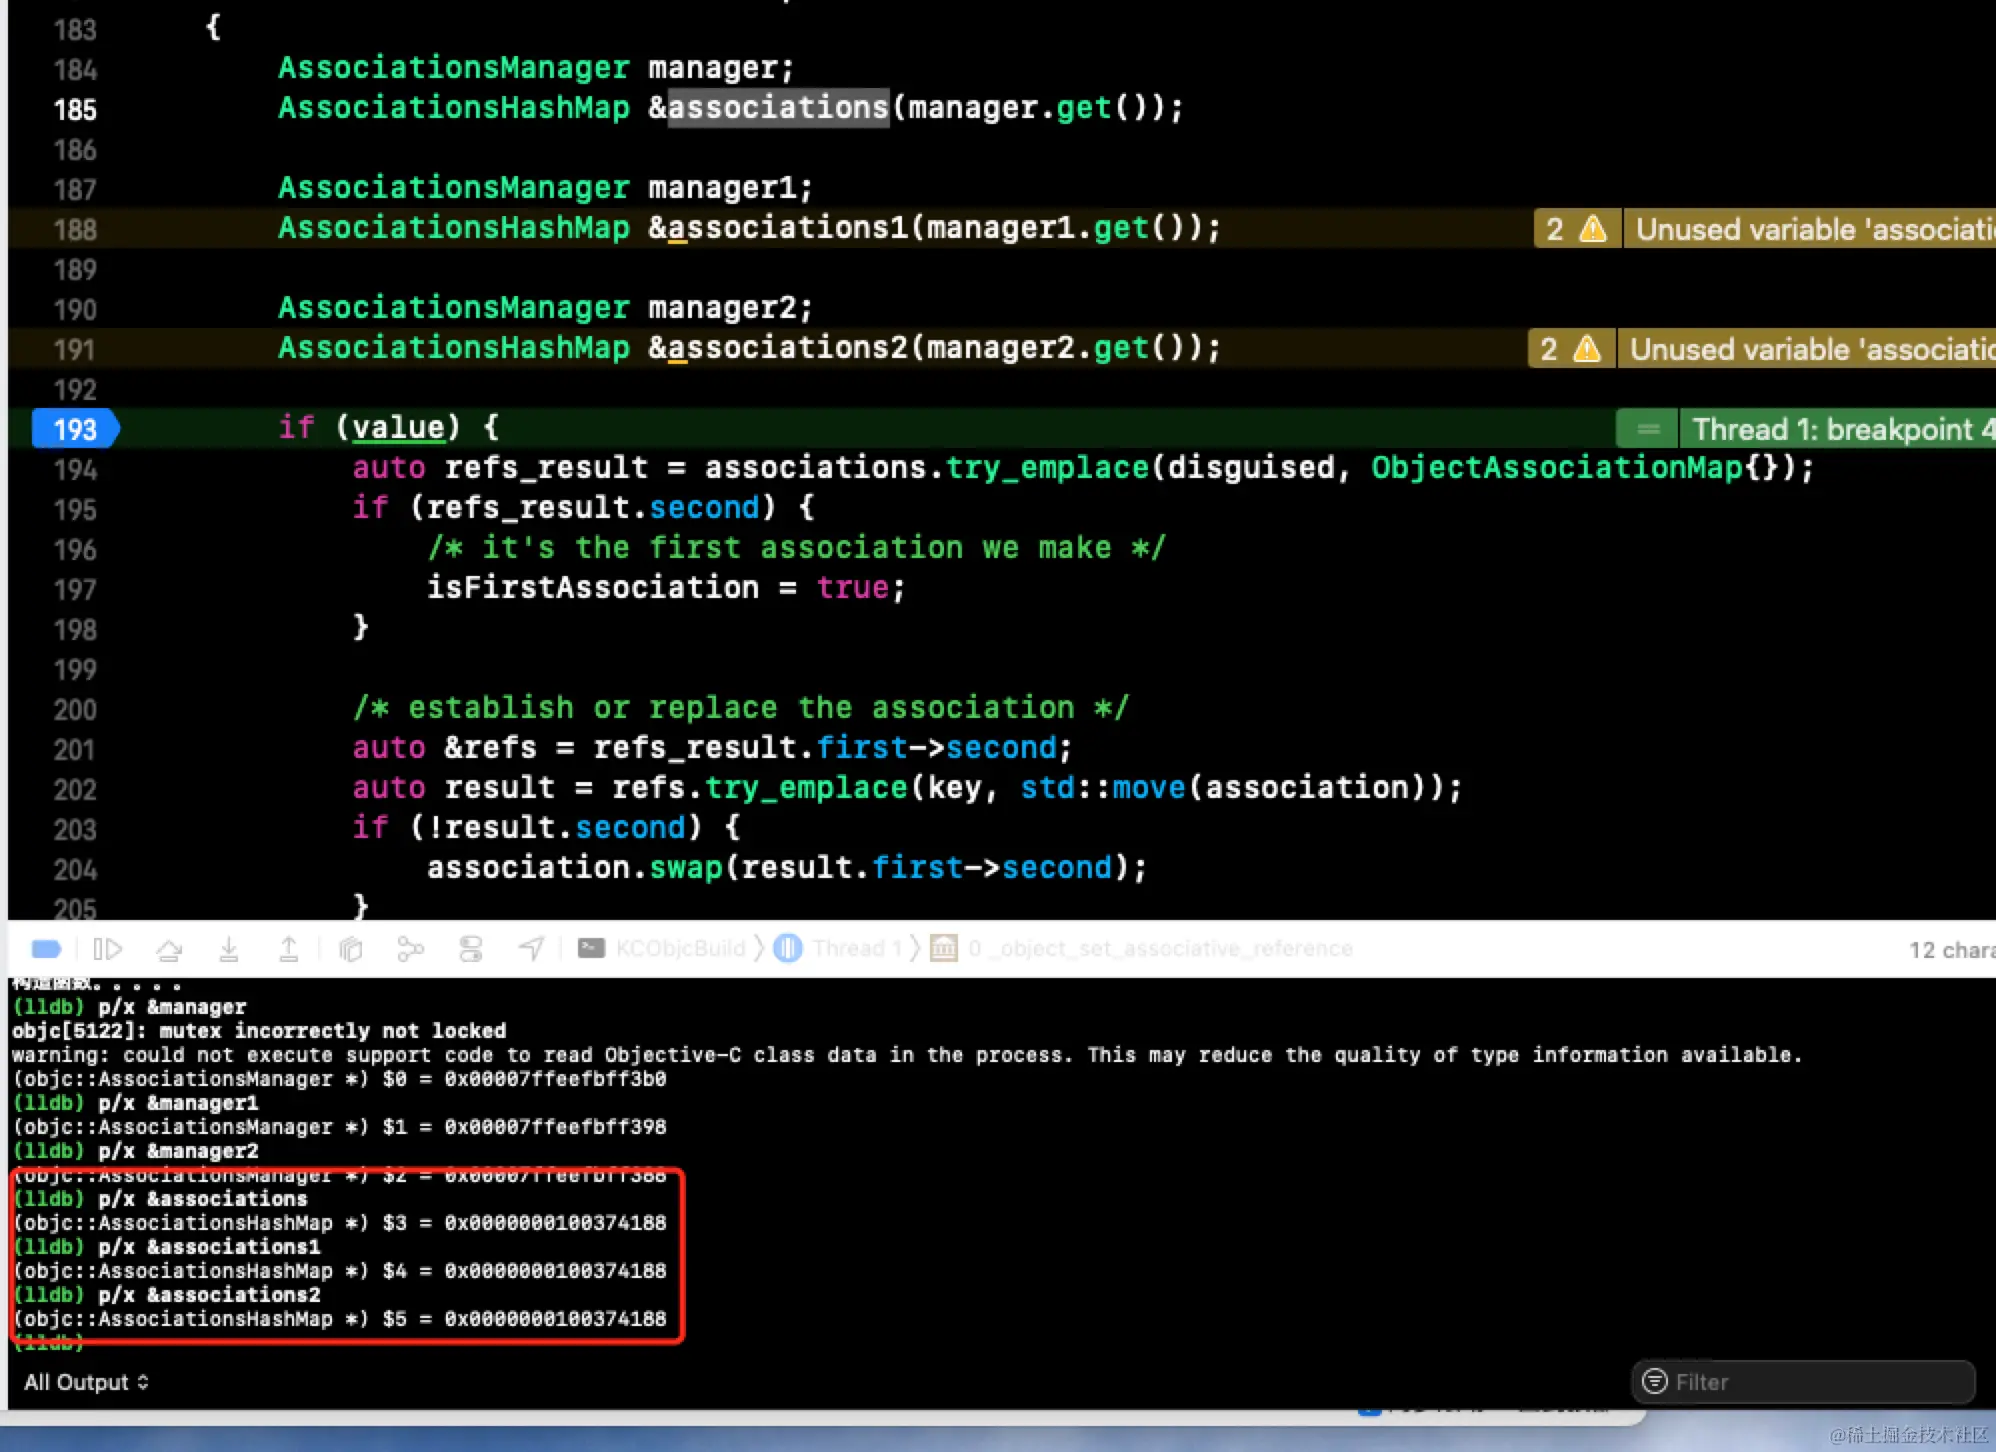Image resolution: width=1996 pixels, height=1452 pixels.
Task: Open the Debug Memory Graph icon
Action: (x=410, y=949)
